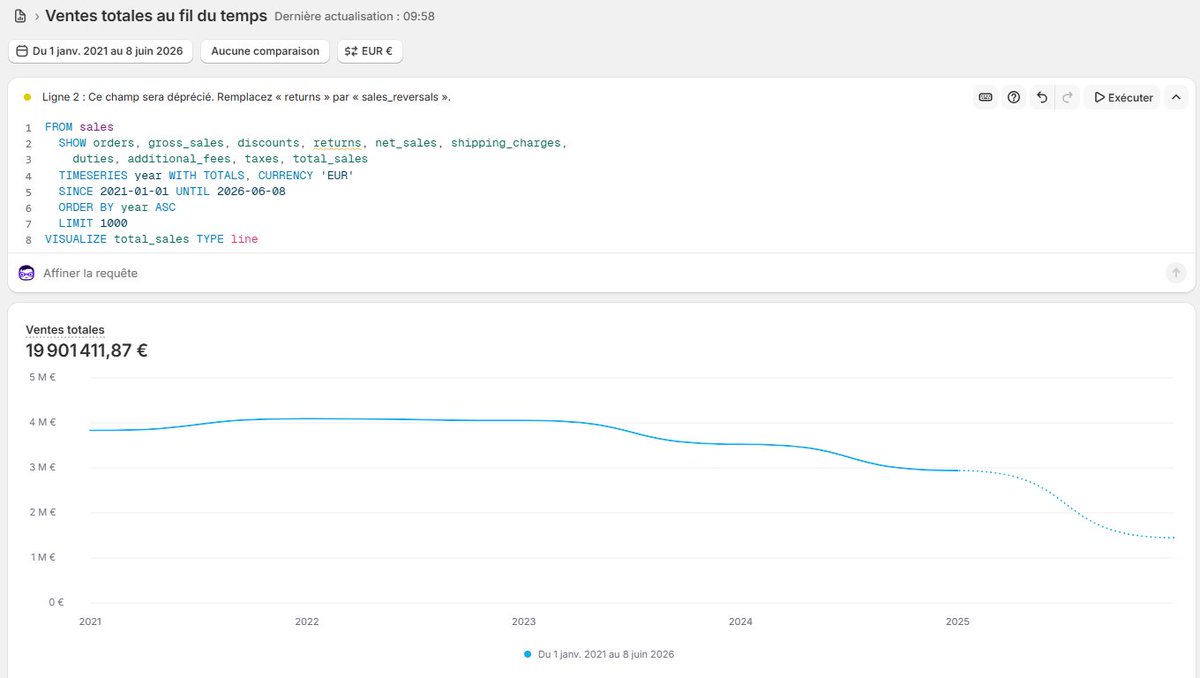Screen dimensions: 1200x678
Task: Run the query with Exécuter
Action: (x=1123, y=97)
